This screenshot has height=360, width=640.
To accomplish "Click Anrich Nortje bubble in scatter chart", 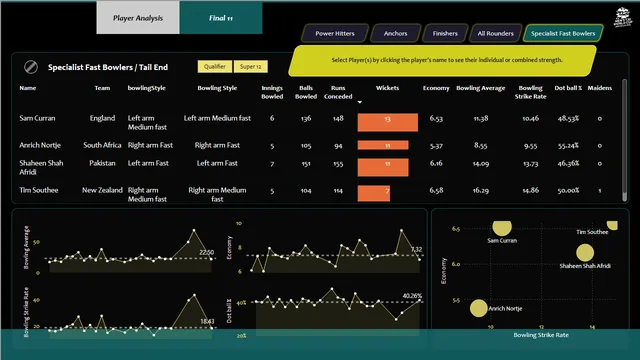I will 478,308.
